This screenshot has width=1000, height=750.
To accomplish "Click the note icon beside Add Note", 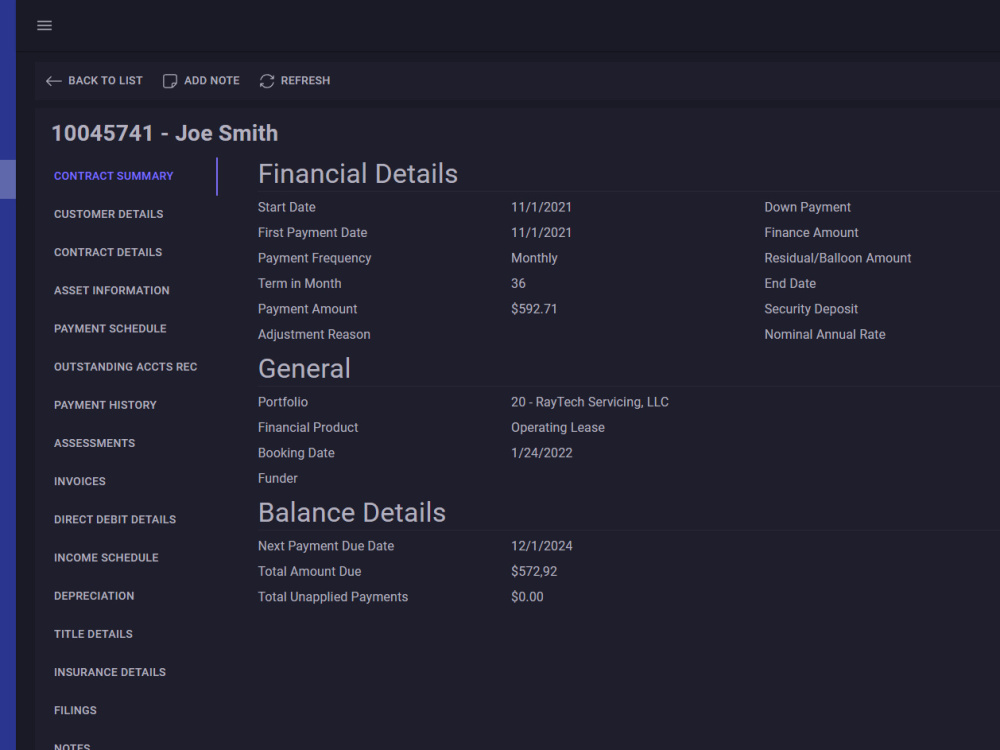I will pos(170,81).
